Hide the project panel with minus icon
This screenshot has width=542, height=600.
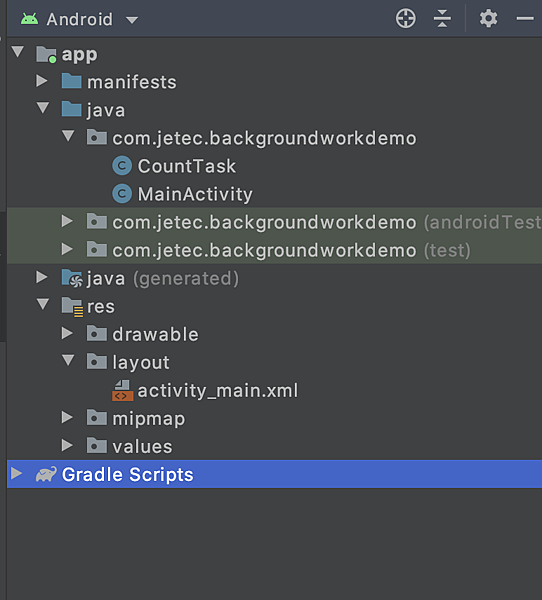525,18
